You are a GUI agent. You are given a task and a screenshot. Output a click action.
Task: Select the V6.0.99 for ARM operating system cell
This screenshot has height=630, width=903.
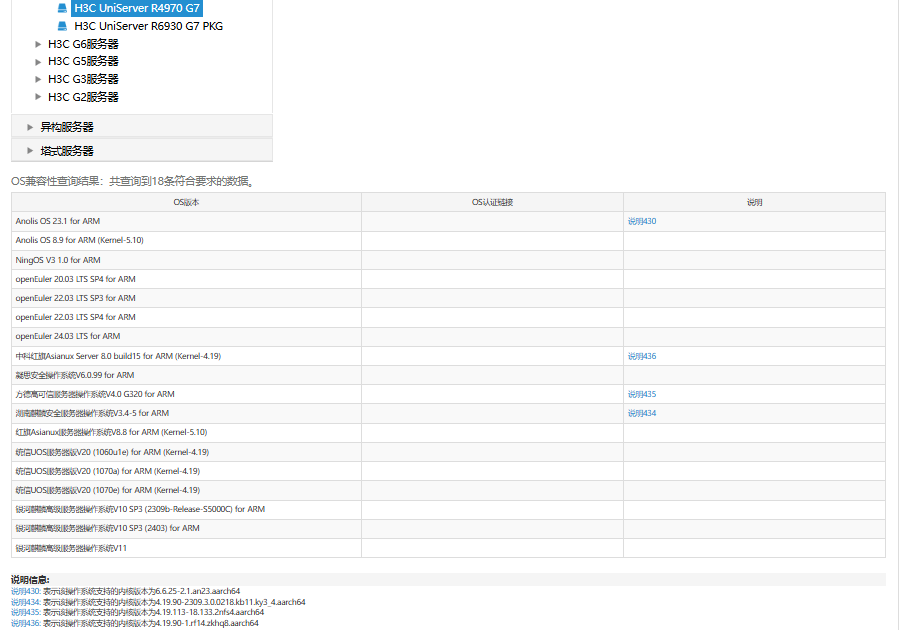[x=186, y=375]
